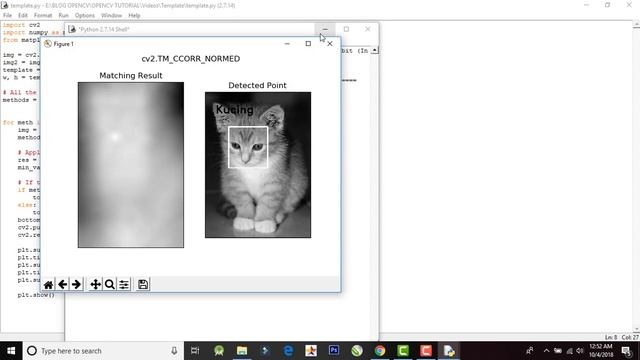Open Photoshop from the taskbar

click(334, 351)
